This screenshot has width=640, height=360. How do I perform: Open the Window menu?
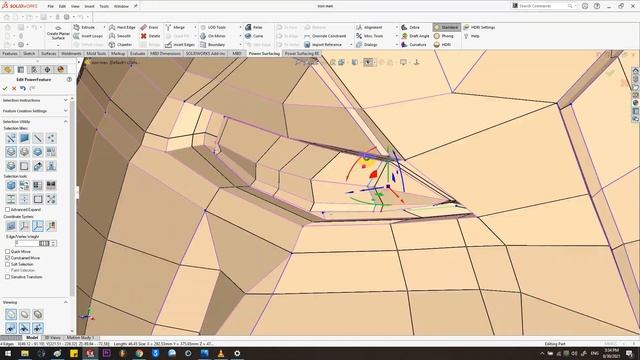pyautogui.click(x=121, y=6)
